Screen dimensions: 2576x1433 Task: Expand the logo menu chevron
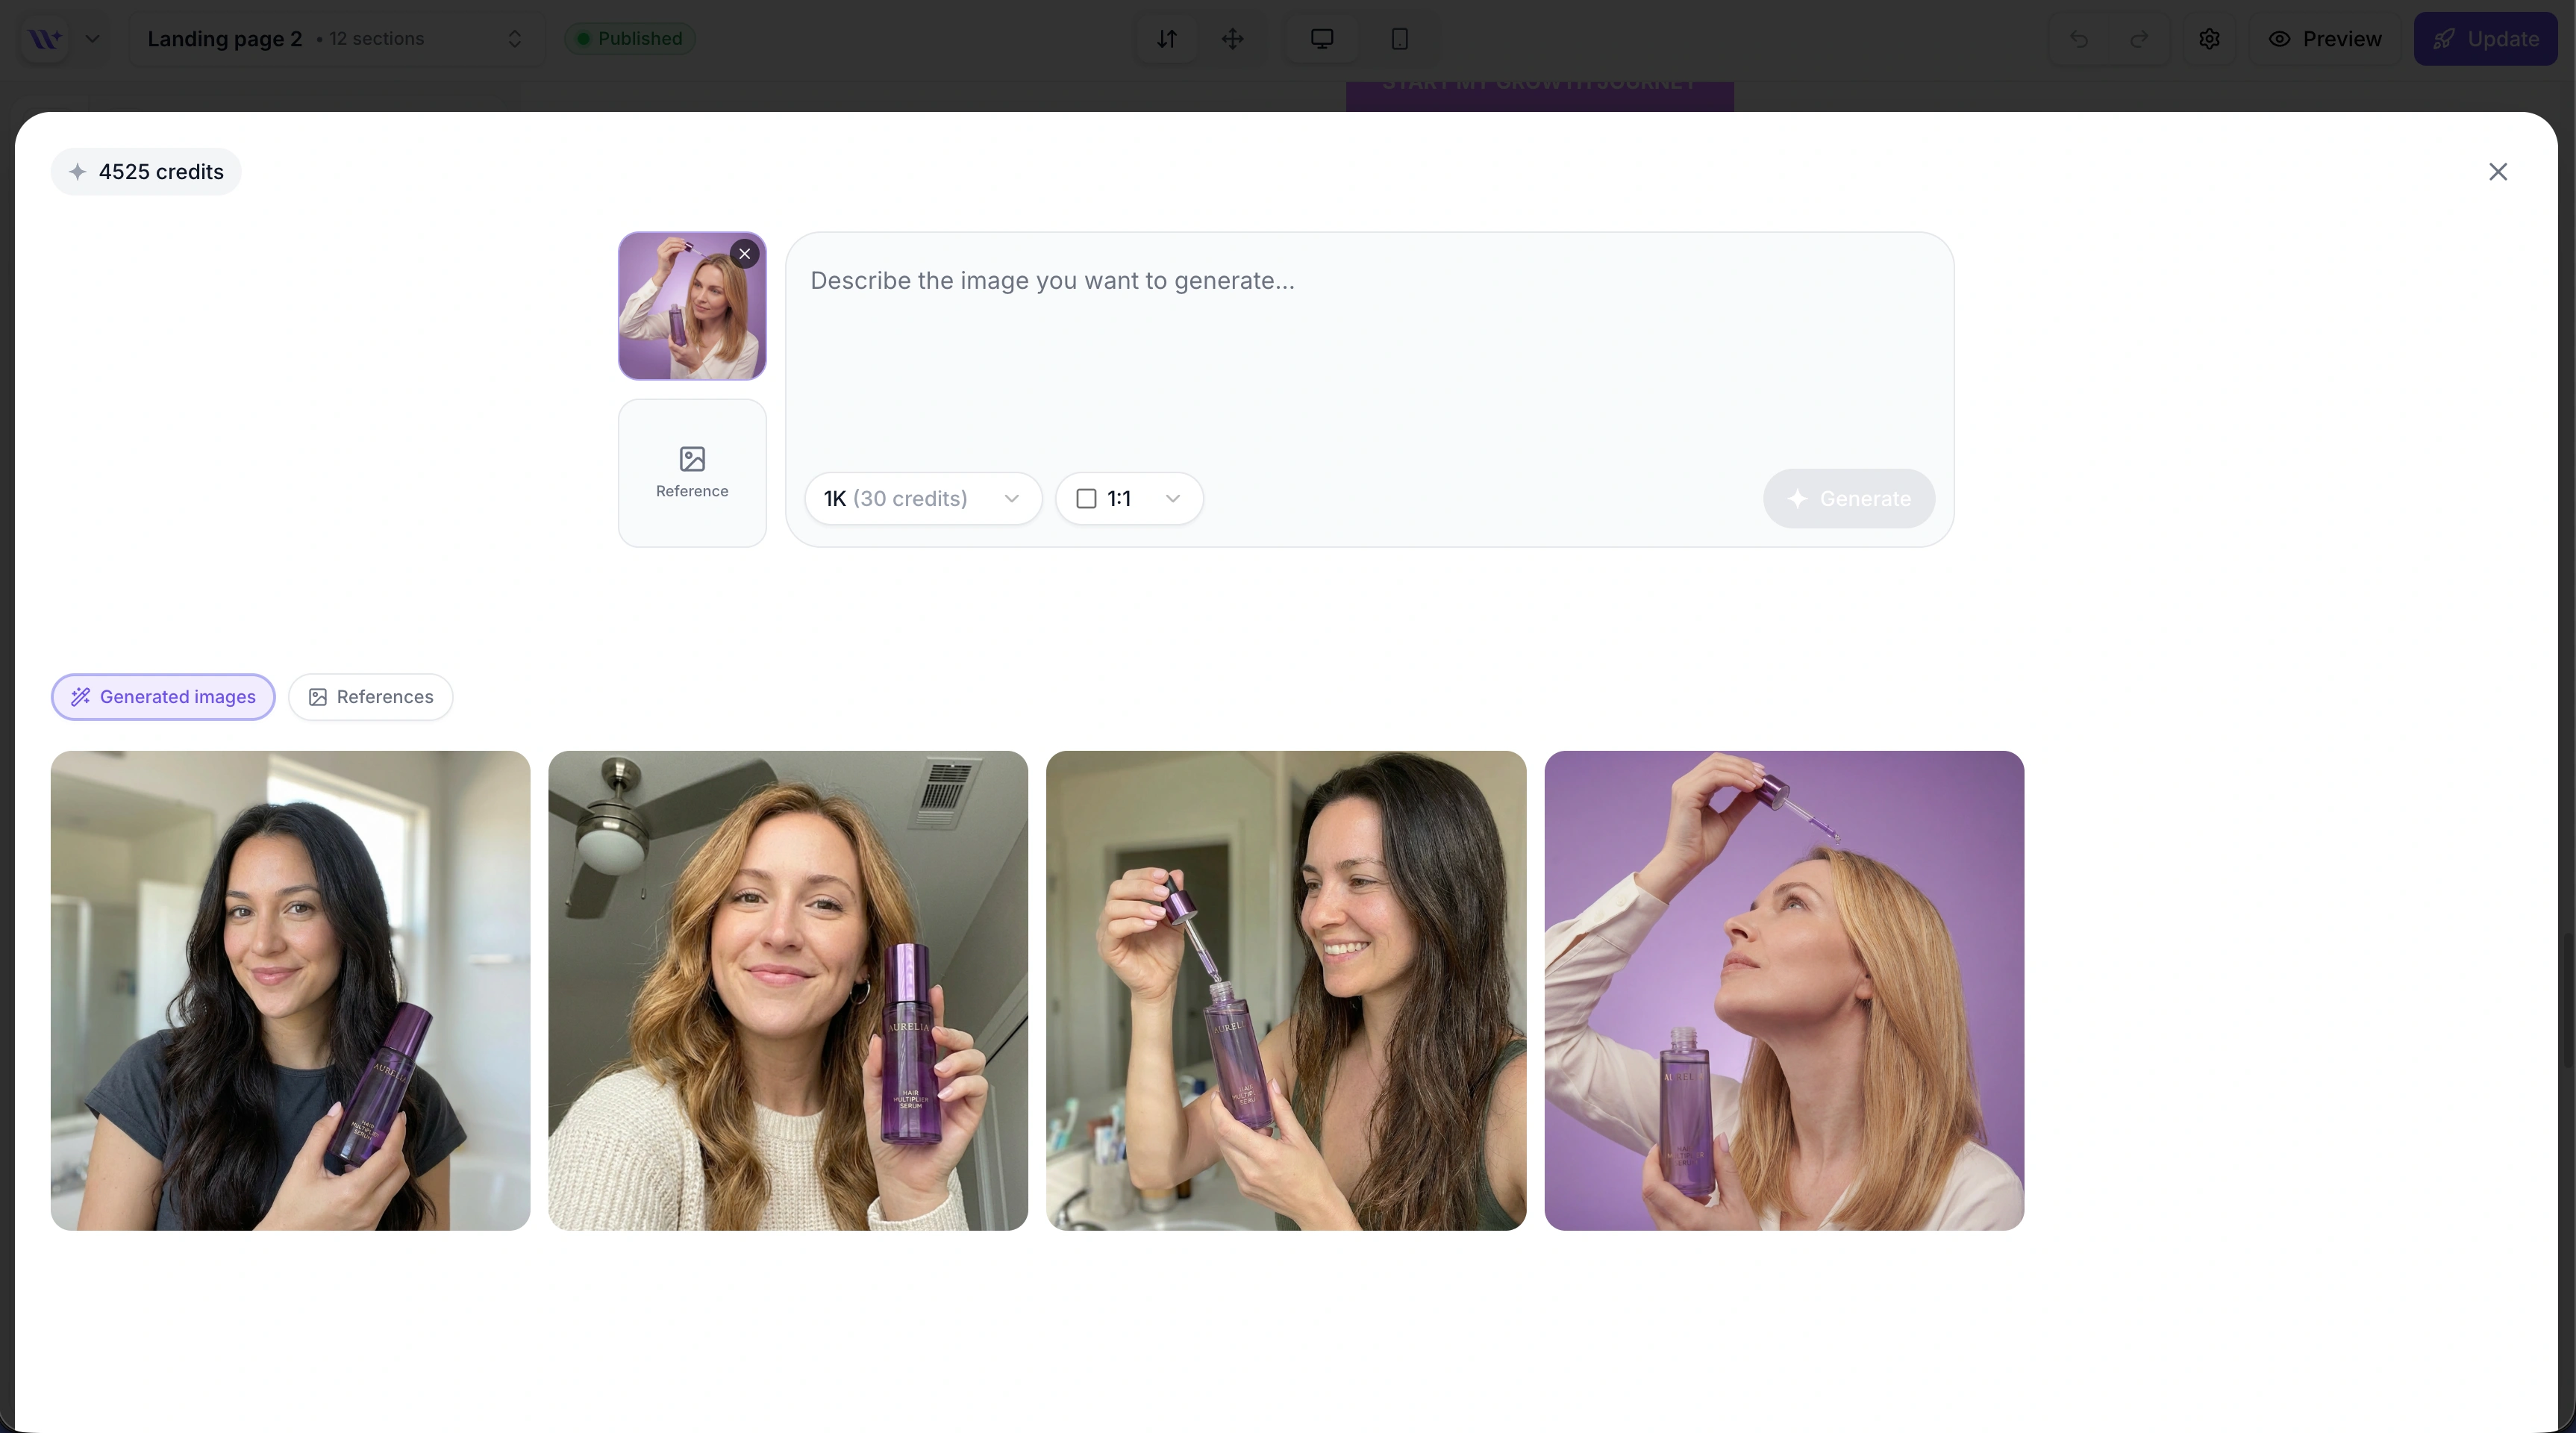92,39
